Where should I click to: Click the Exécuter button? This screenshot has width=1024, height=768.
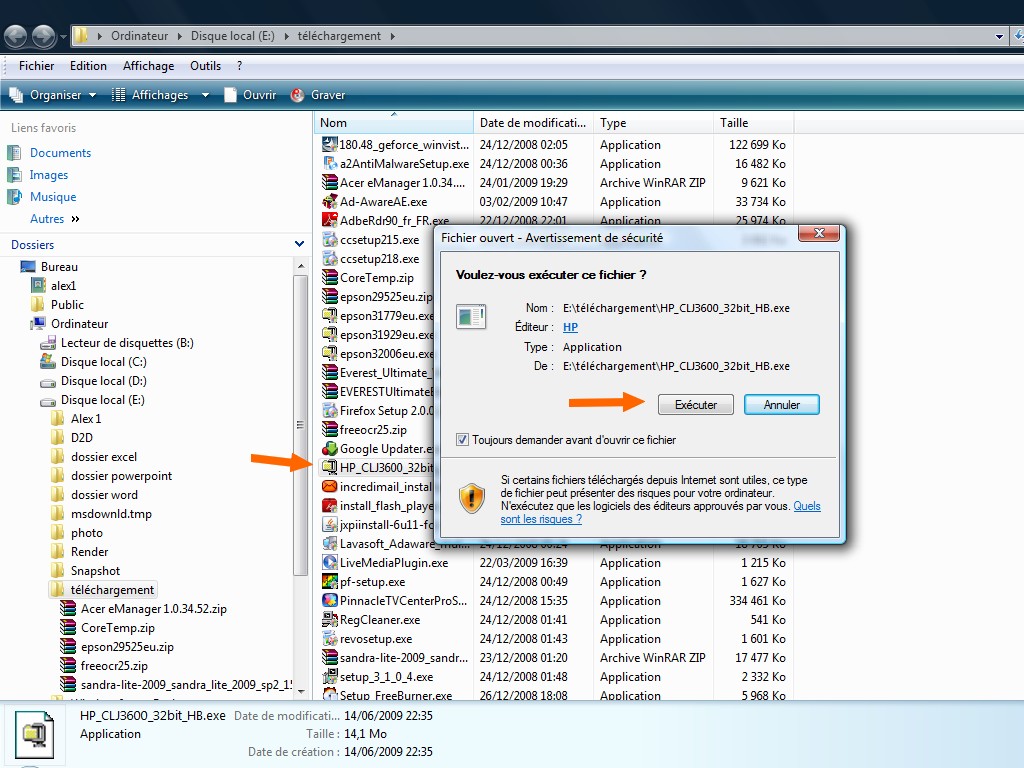coord(696,405)
